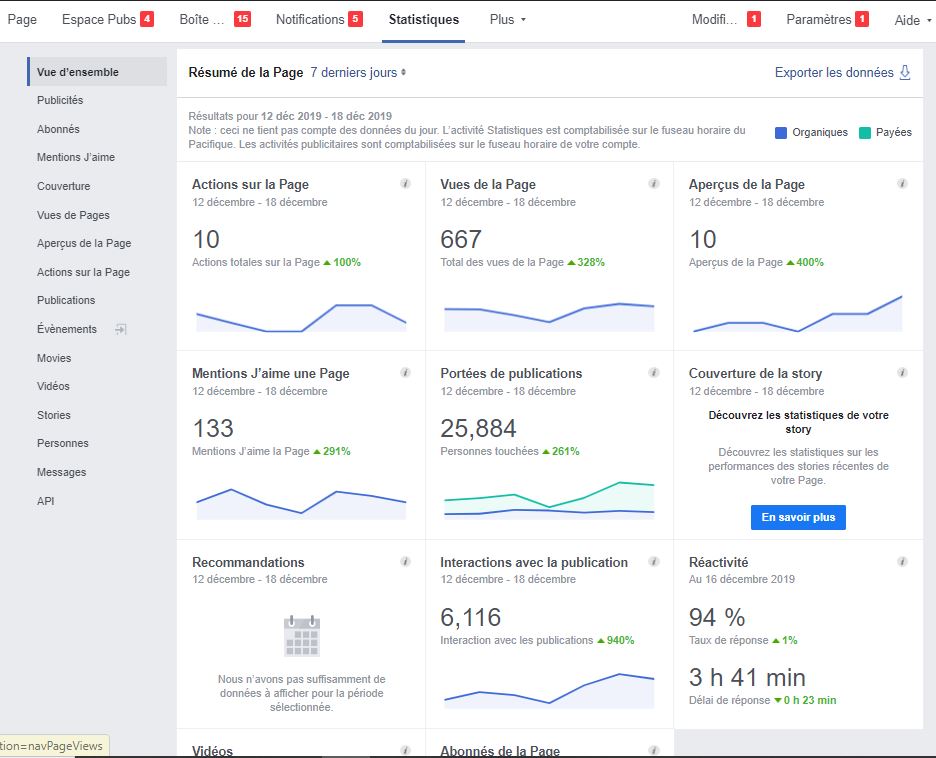This screenshot has width=936, height=758.
Task: Click the teal Payées legend swatch
Action: coord(864,133)
